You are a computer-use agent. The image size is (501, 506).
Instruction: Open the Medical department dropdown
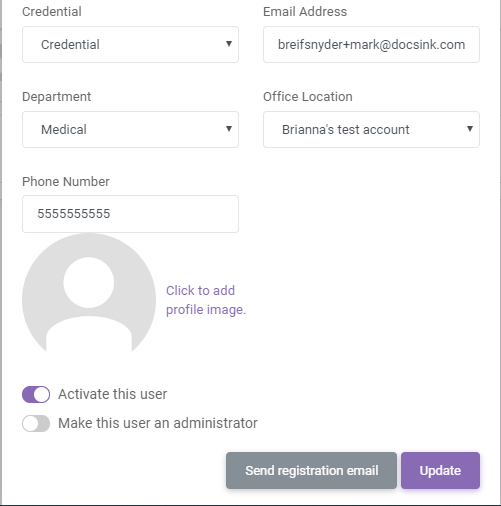[130, 129]
